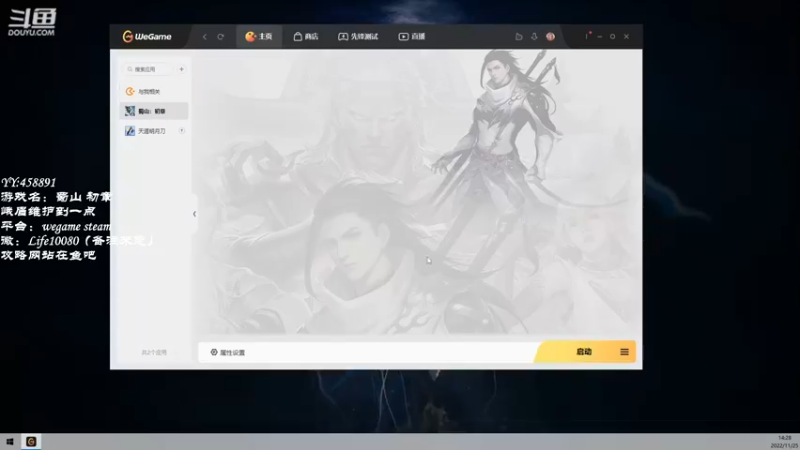Open the download manager icon
Viewport: 800px width, 450px height.
[534, 37]
